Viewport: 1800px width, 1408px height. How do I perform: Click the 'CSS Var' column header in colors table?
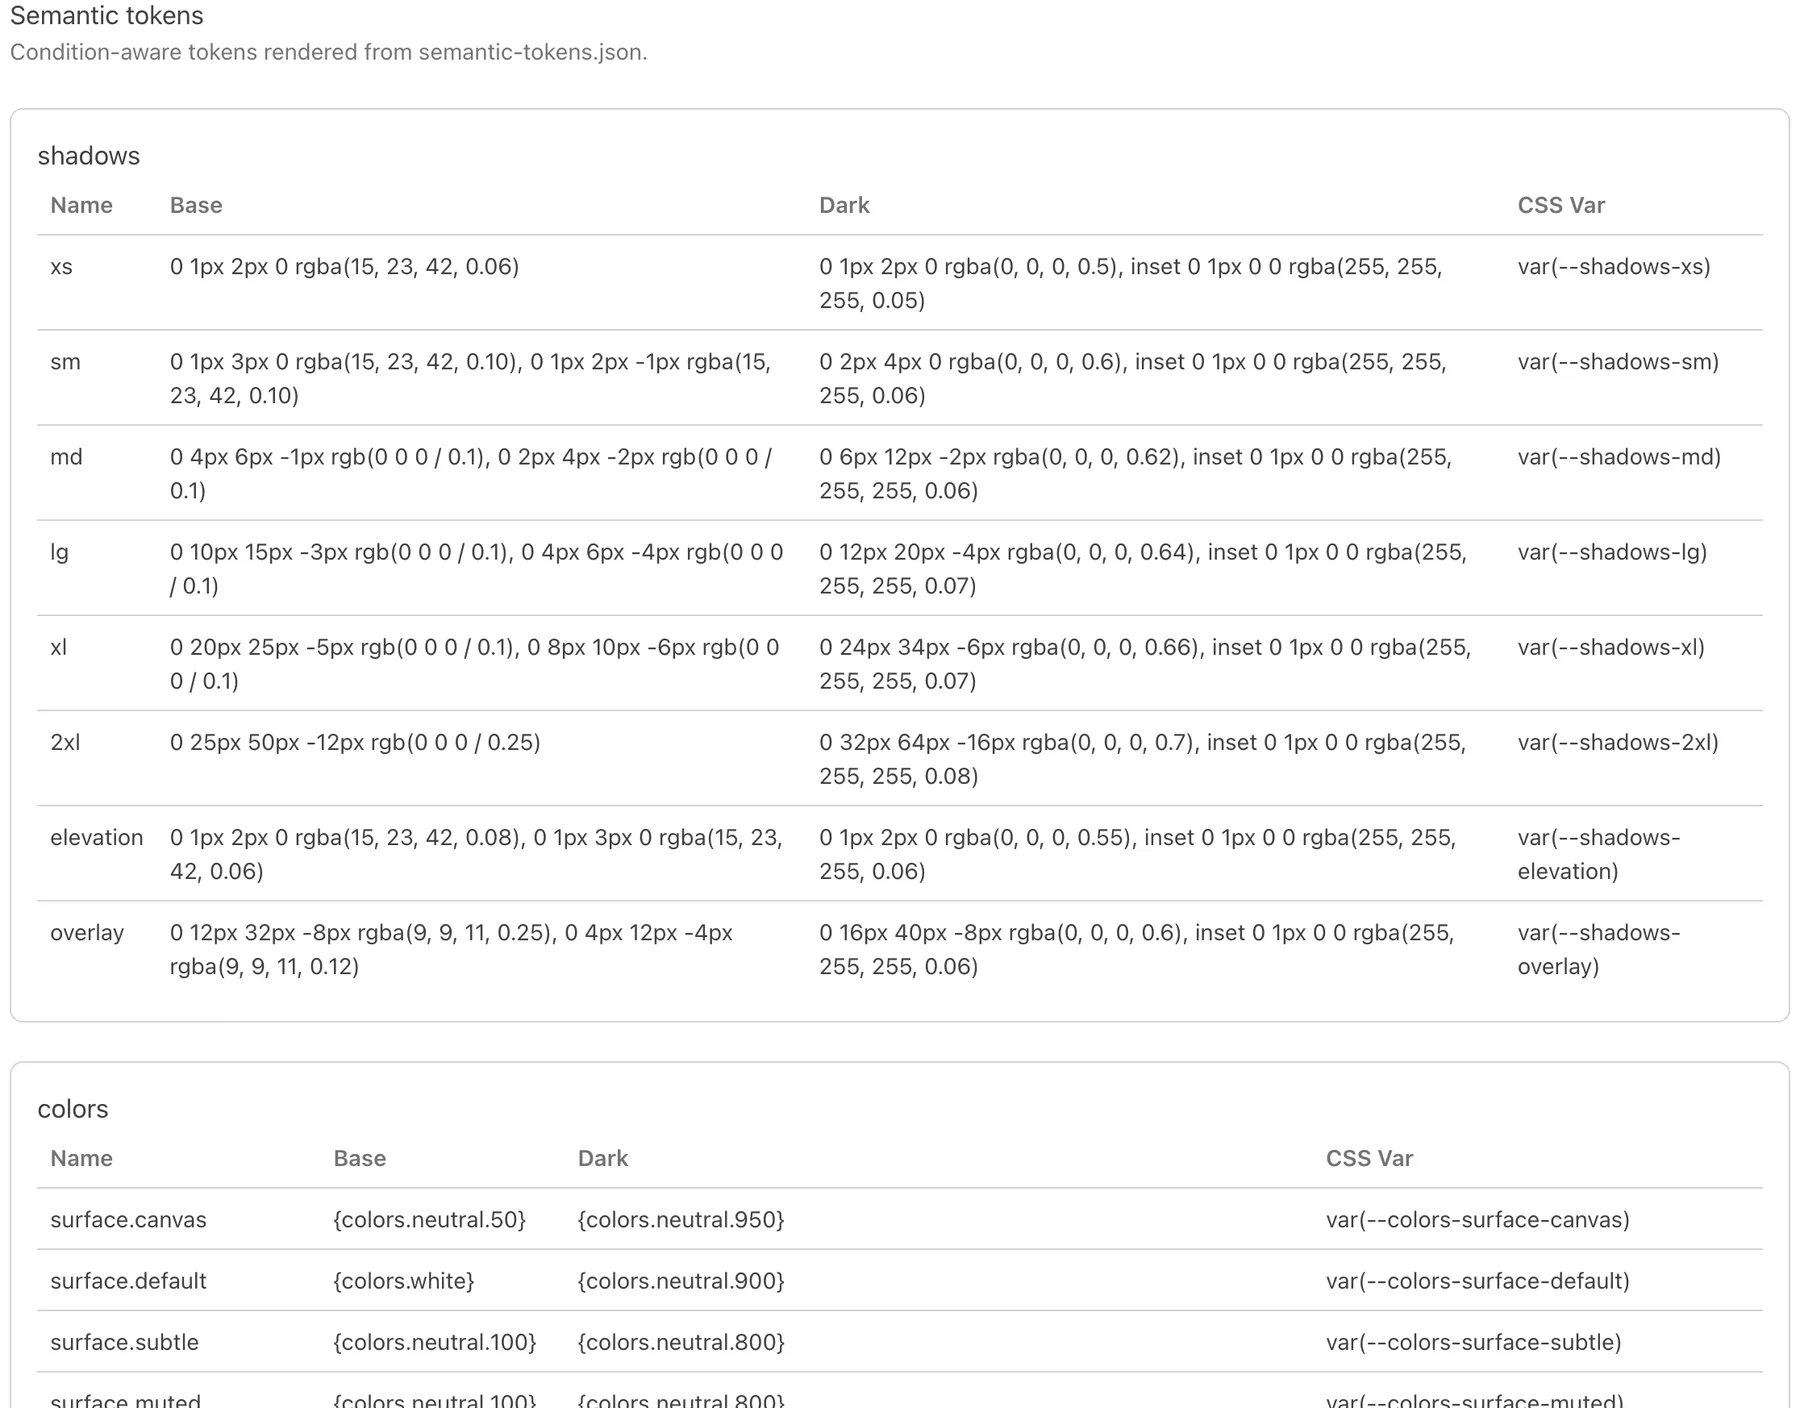(x=1369, y=1158)
